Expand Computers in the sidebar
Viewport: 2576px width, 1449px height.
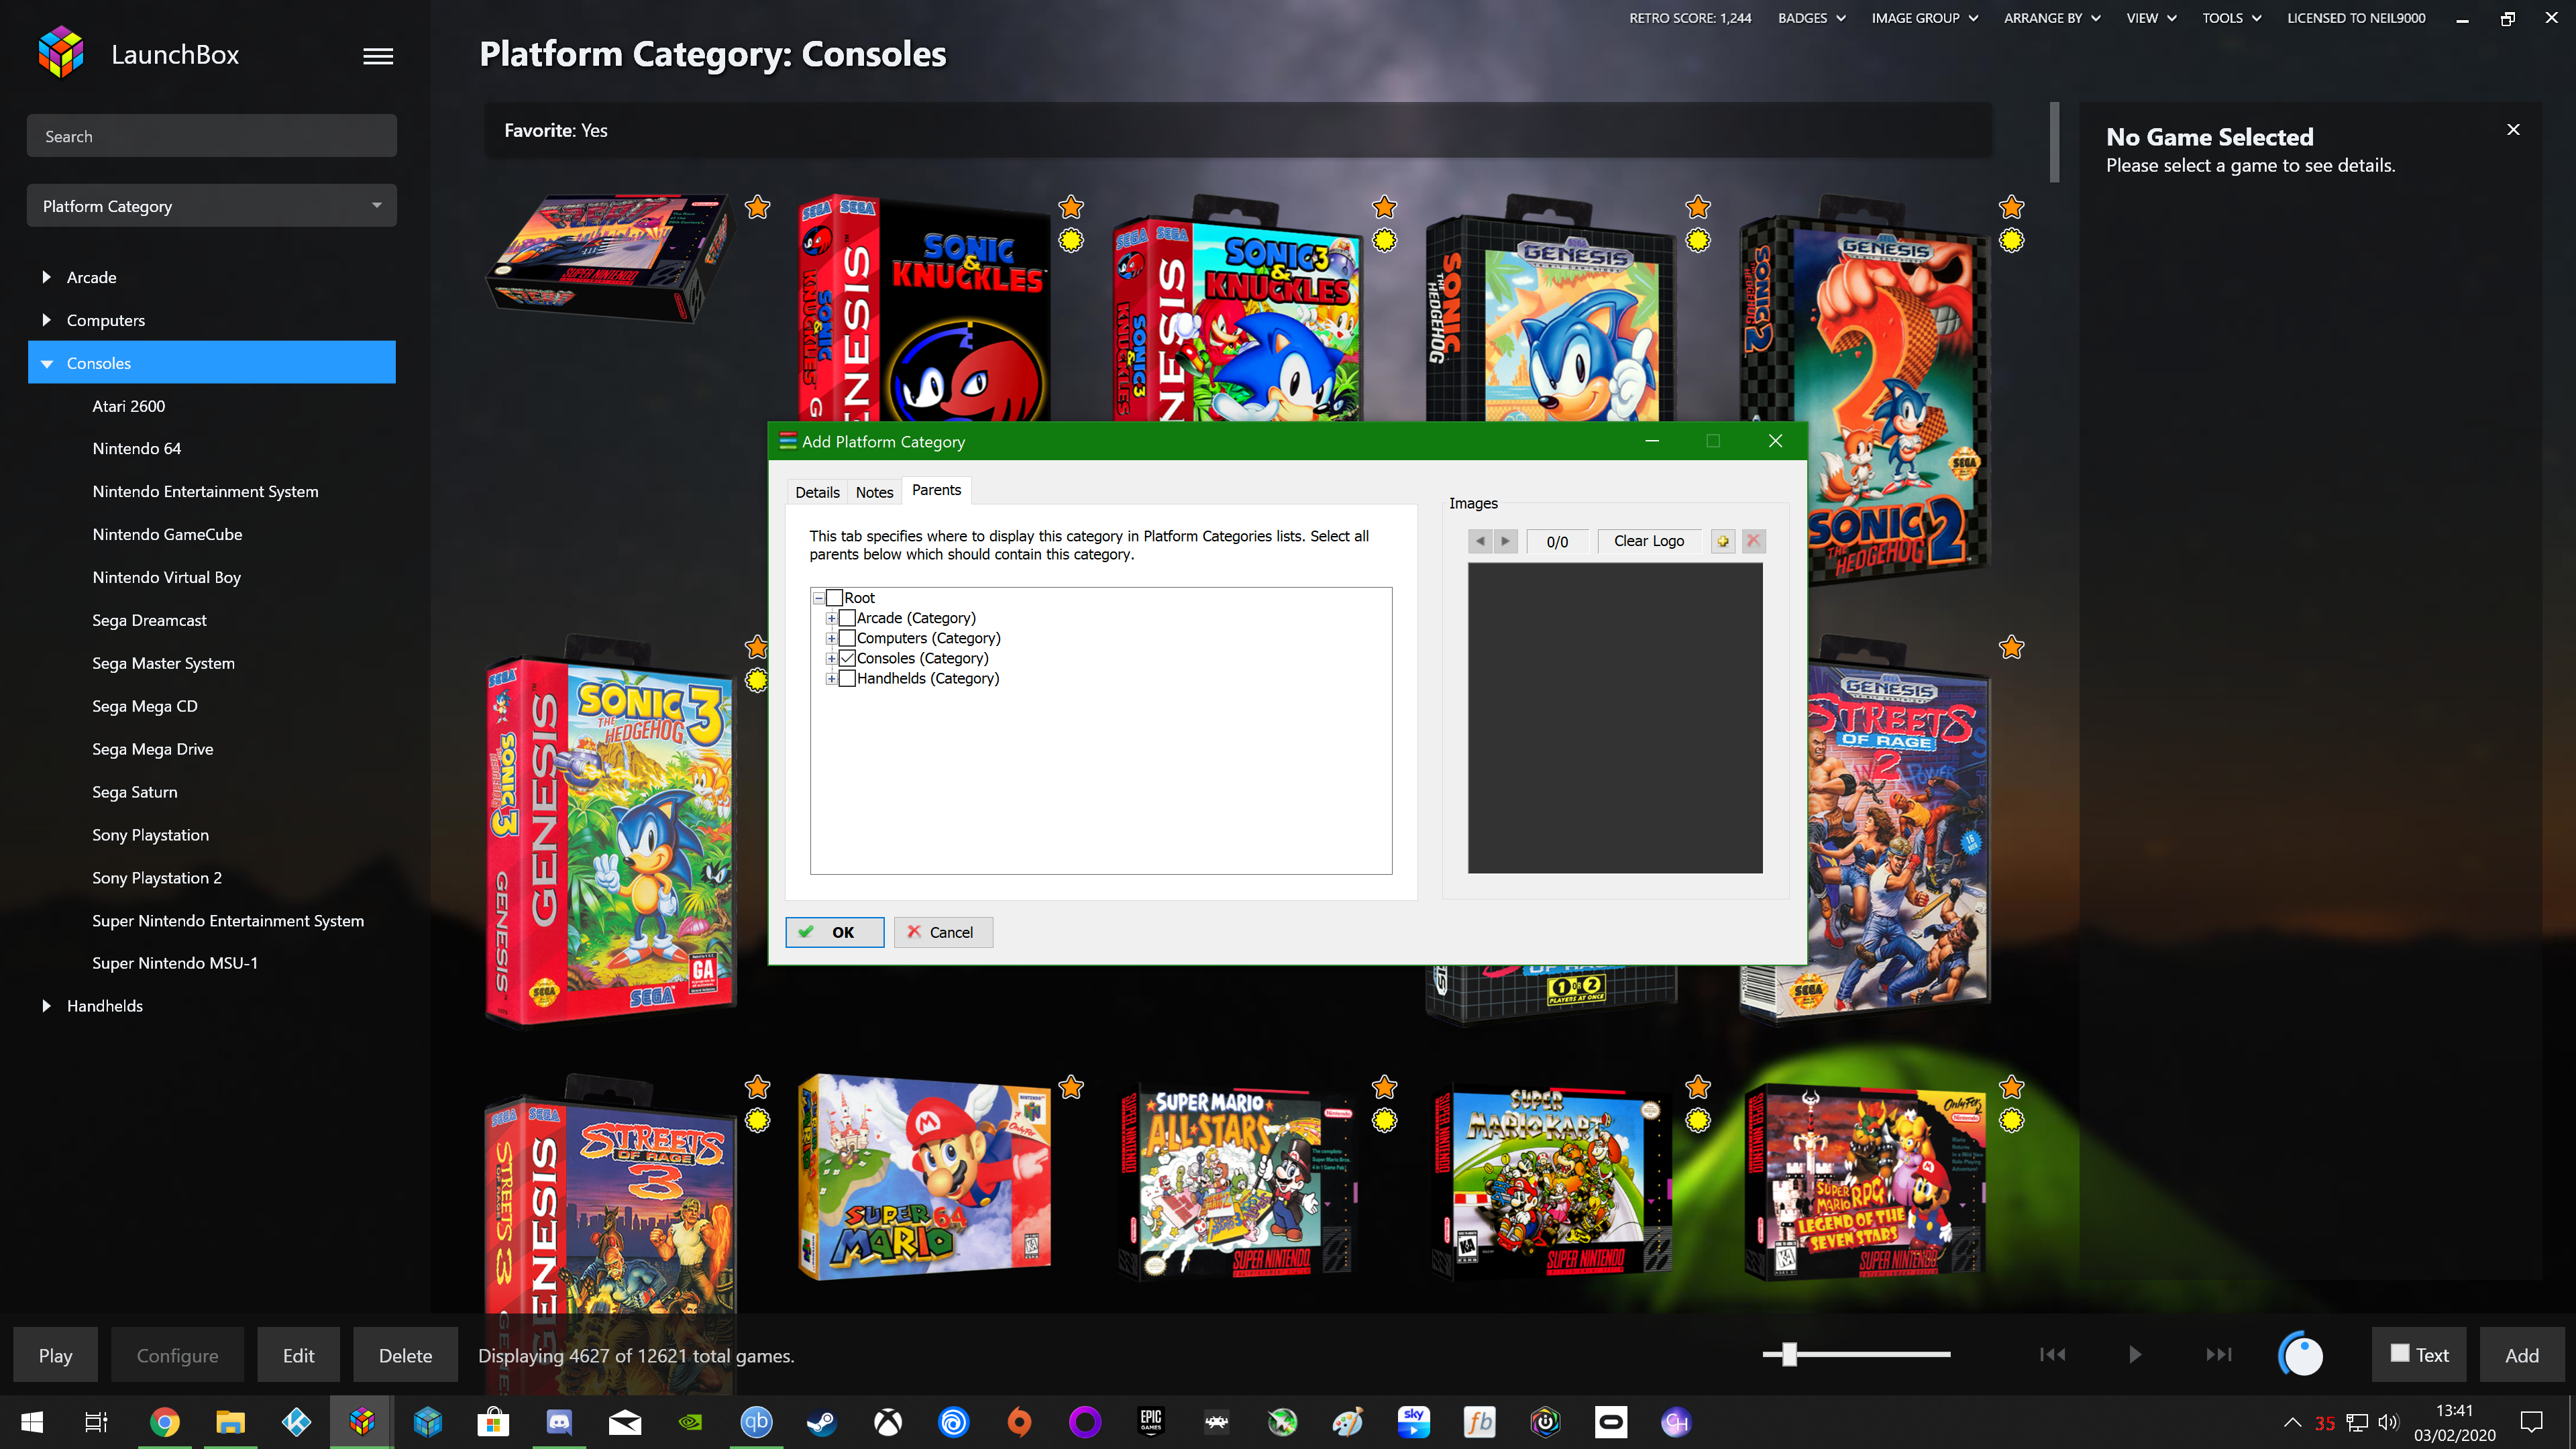46,320
